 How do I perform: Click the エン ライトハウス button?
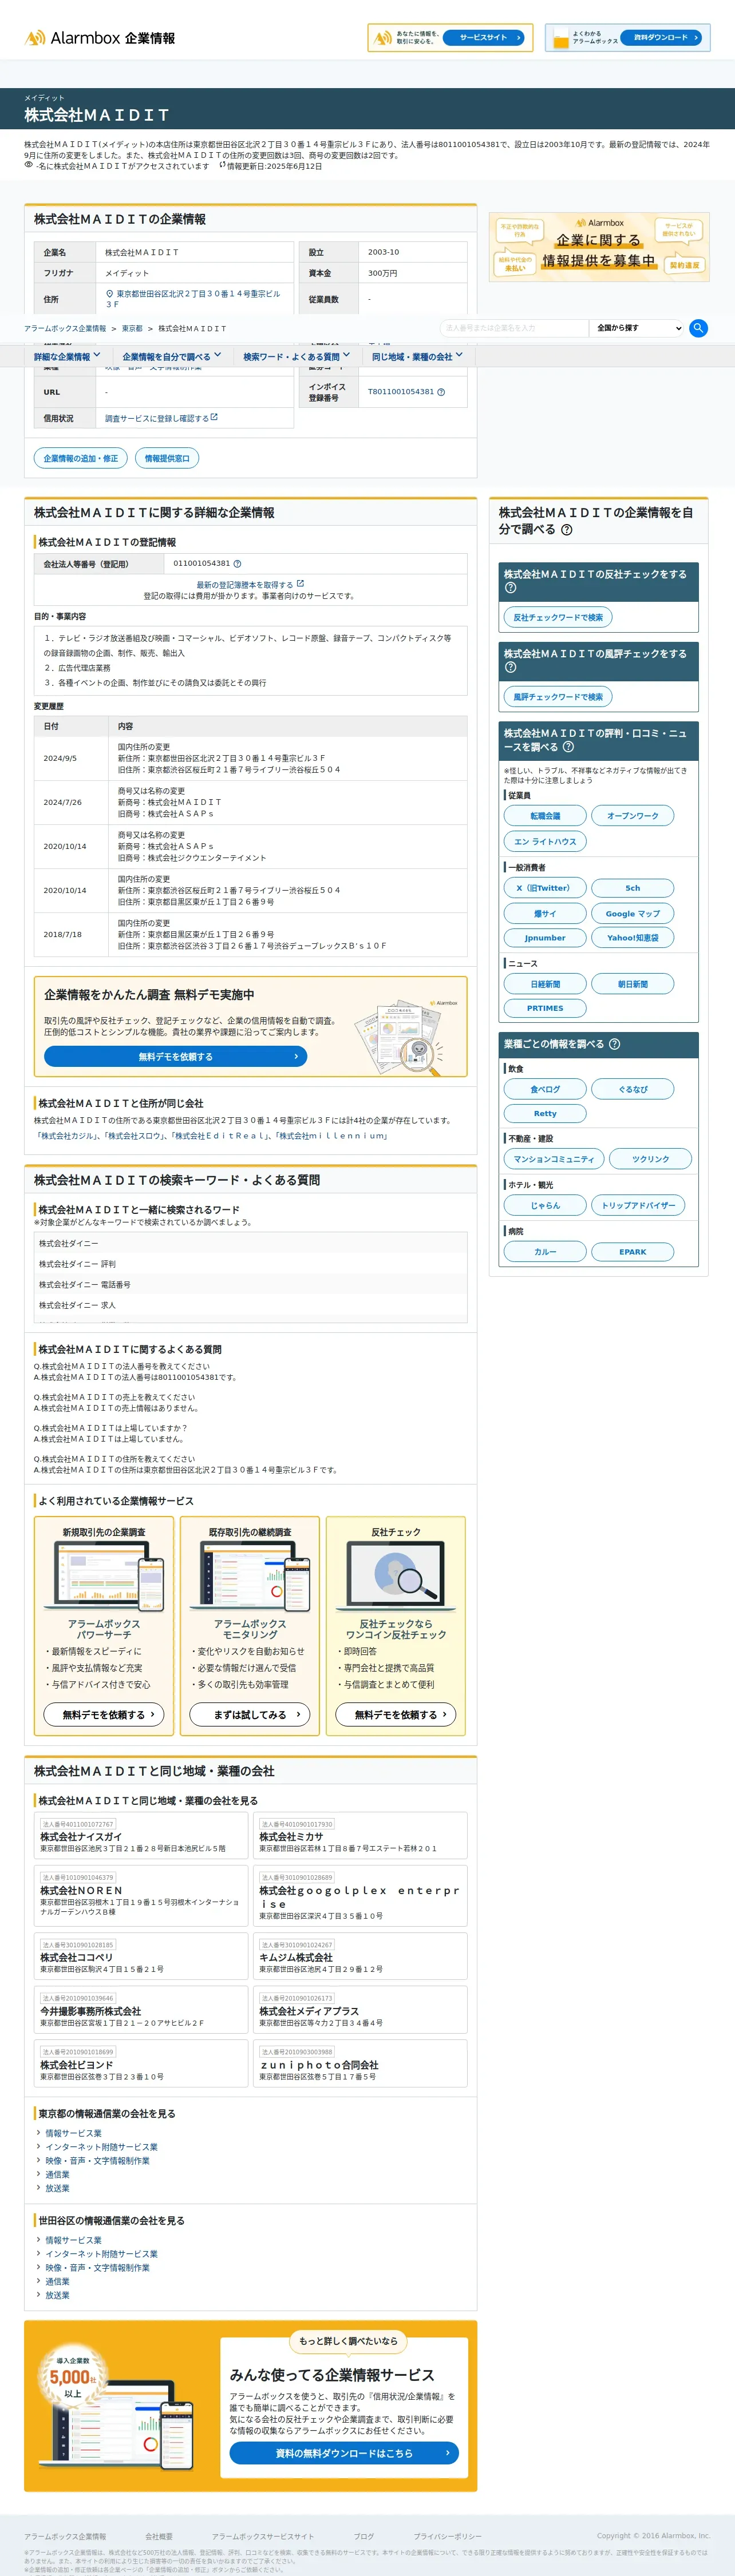tap(545, 841)
